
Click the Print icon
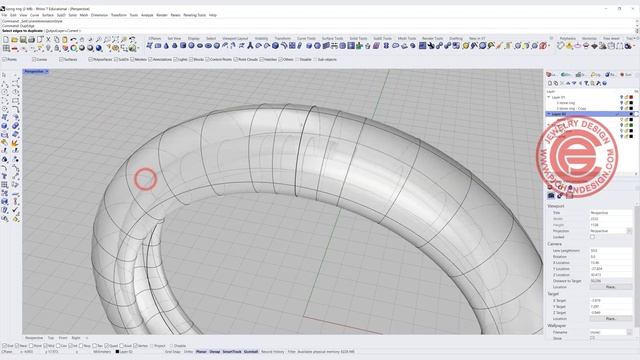pos(31,40)
